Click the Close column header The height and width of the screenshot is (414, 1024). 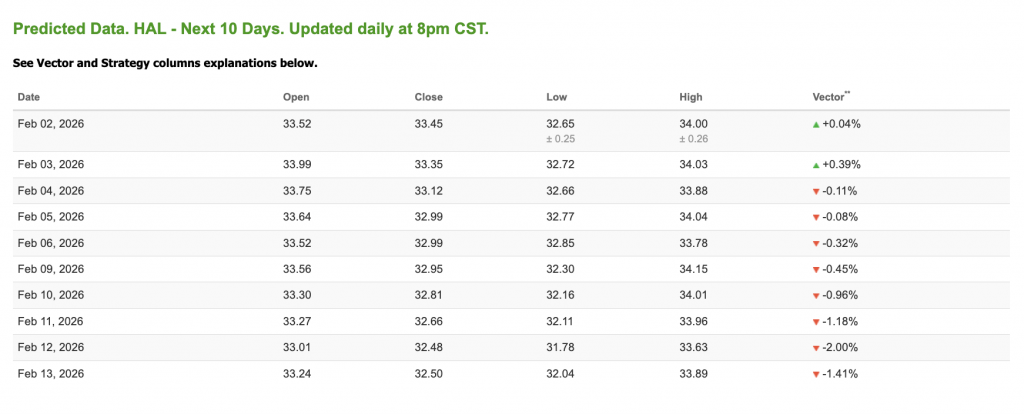pos(428,97)
